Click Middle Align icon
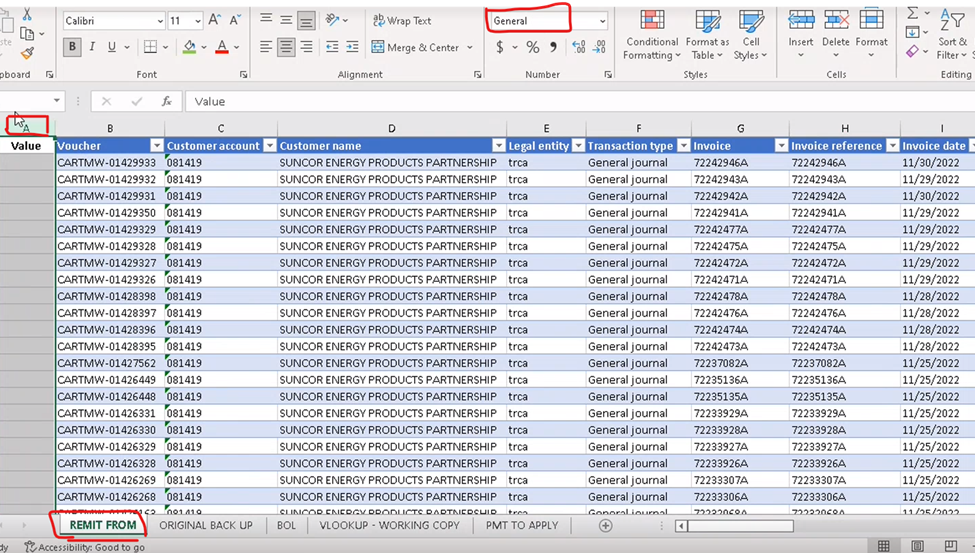 286,20
